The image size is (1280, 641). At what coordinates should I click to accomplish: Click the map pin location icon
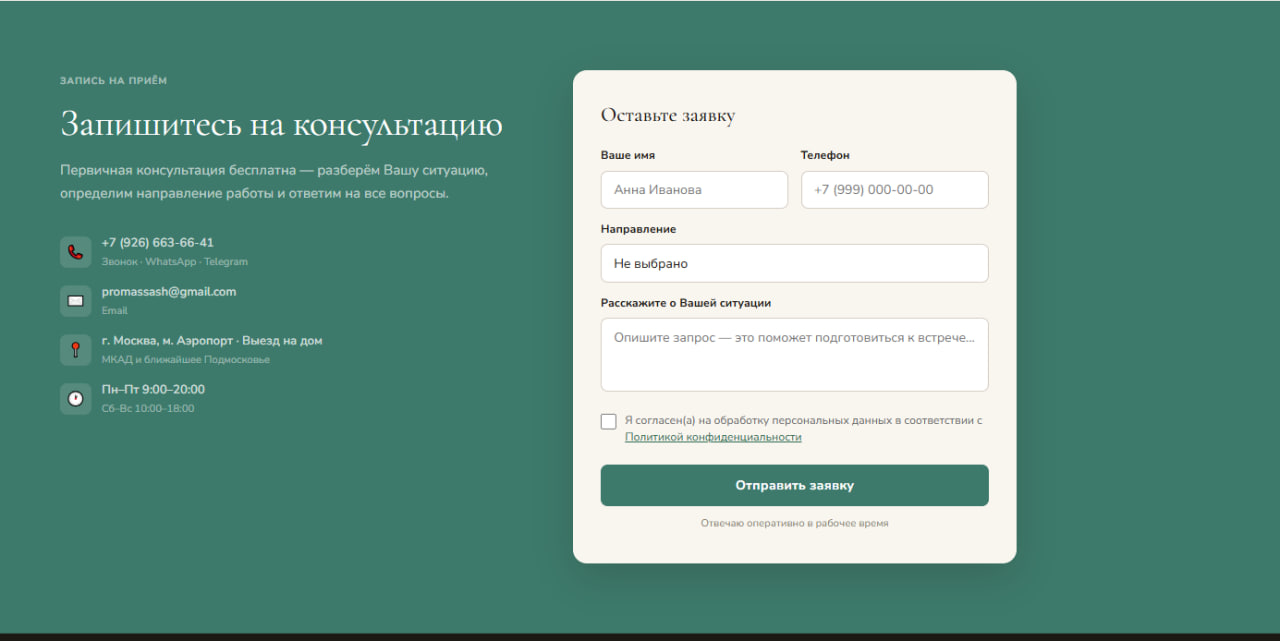click(x=75, y=350)
